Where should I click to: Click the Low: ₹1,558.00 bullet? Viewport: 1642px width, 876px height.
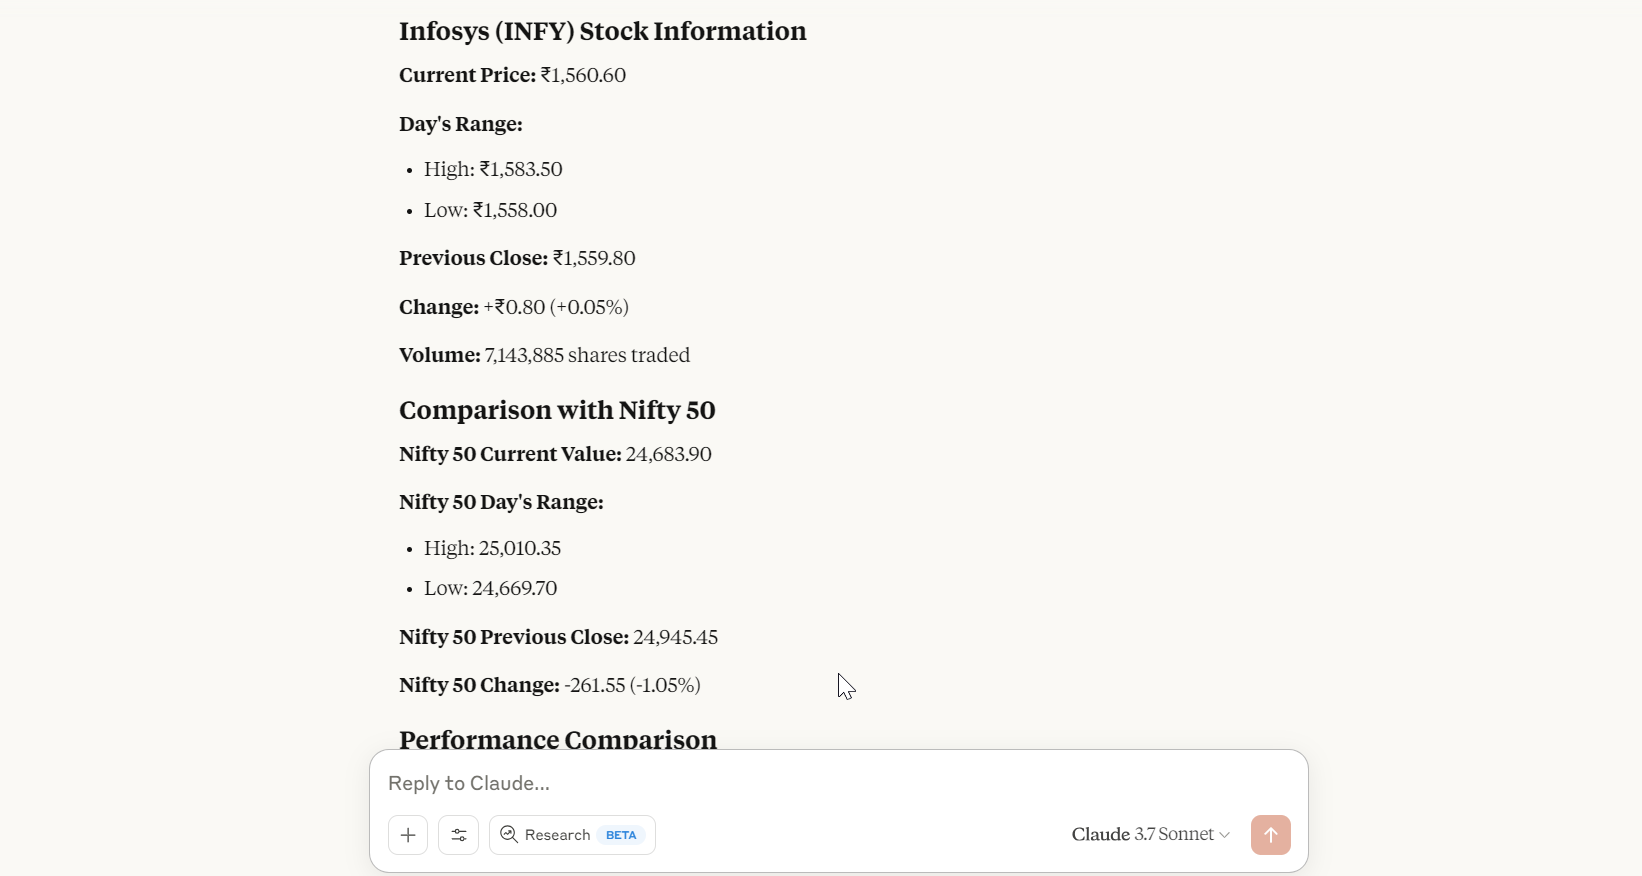[x=491, y=210]
